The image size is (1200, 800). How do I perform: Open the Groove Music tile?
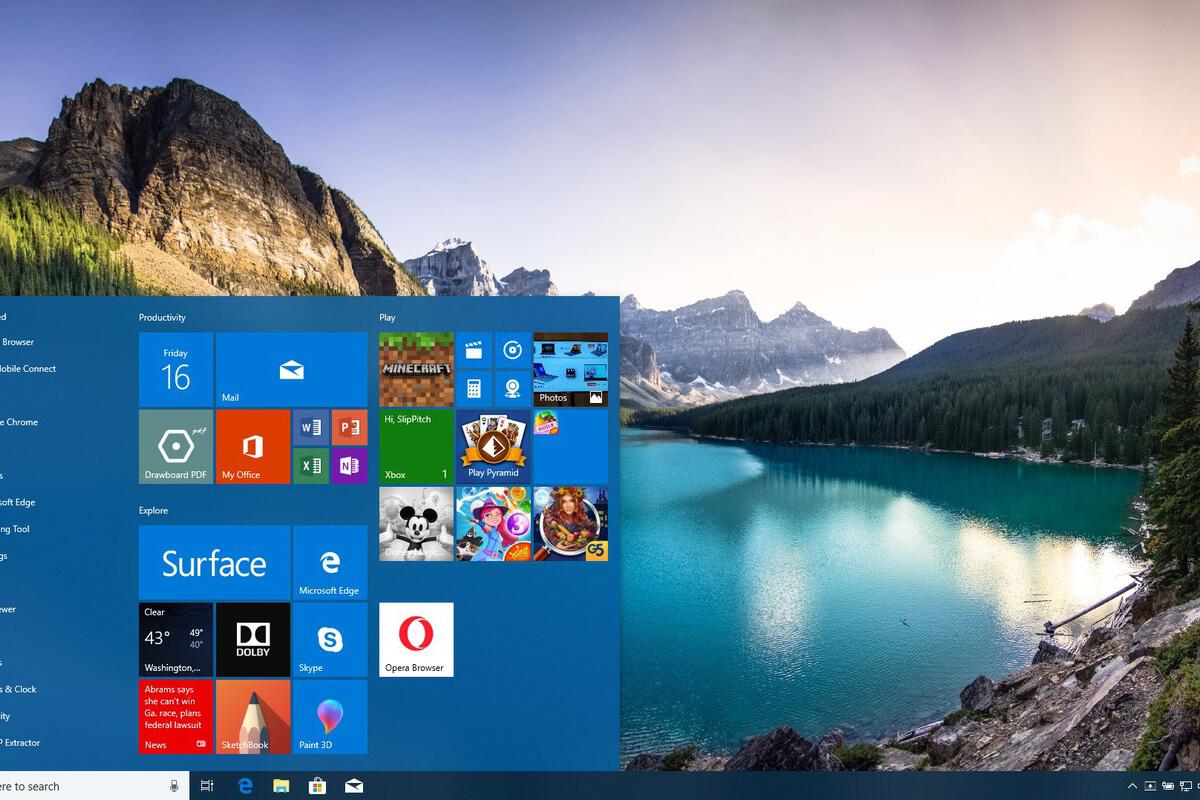513,350
